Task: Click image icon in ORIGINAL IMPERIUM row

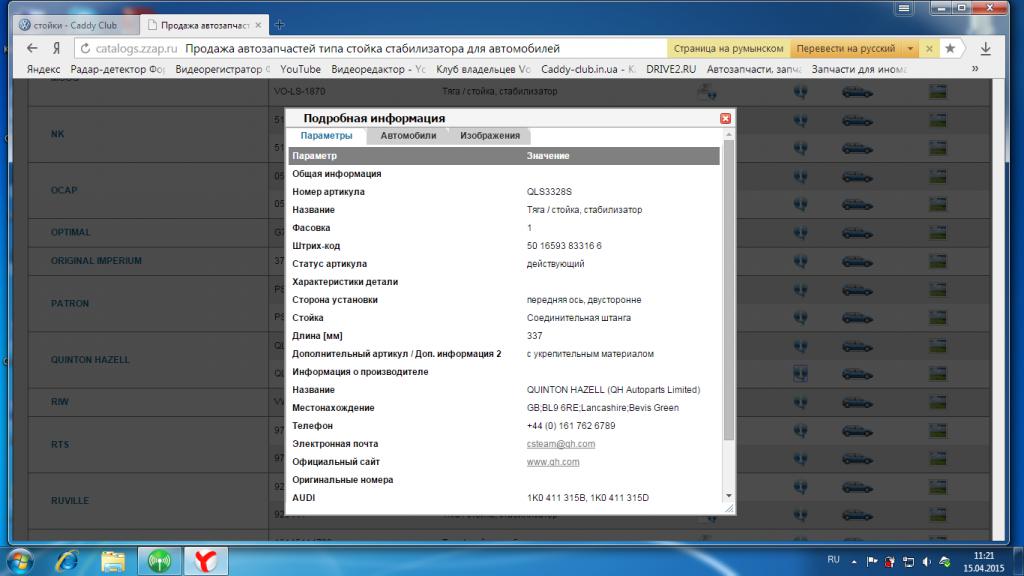Action: [x=938, y=261]
